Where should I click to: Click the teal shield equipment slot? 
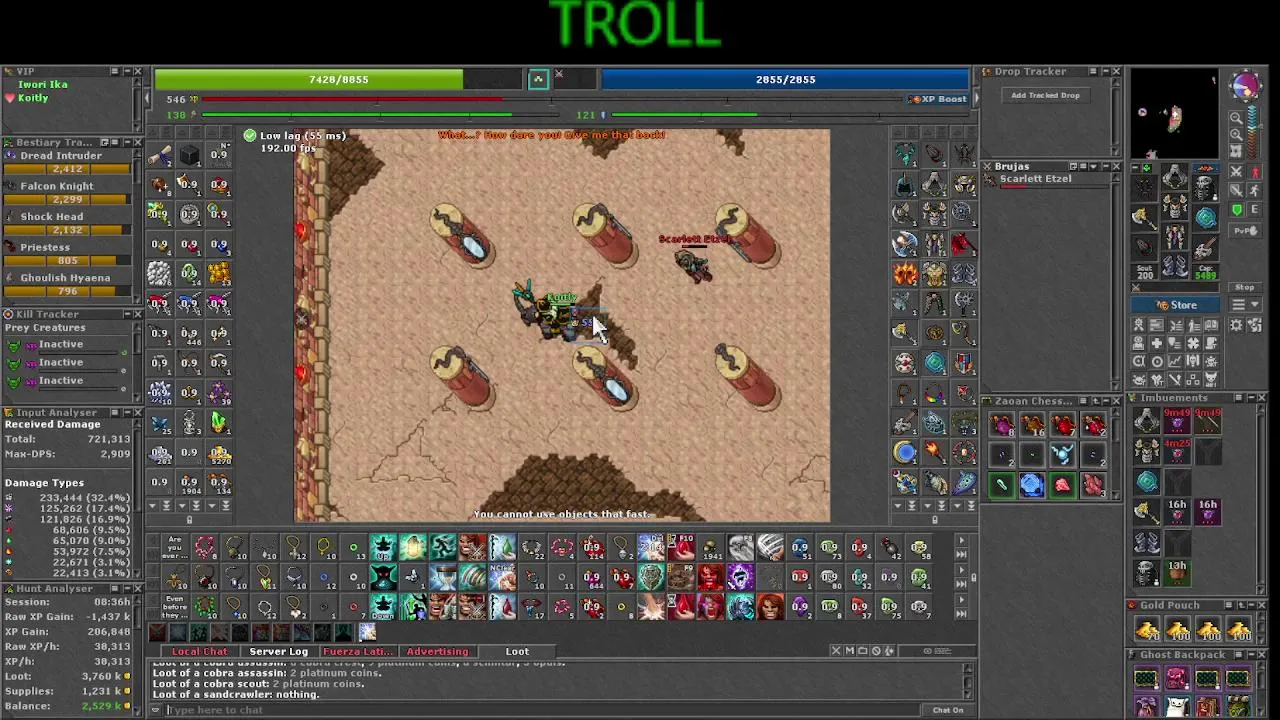(1206, 217)
